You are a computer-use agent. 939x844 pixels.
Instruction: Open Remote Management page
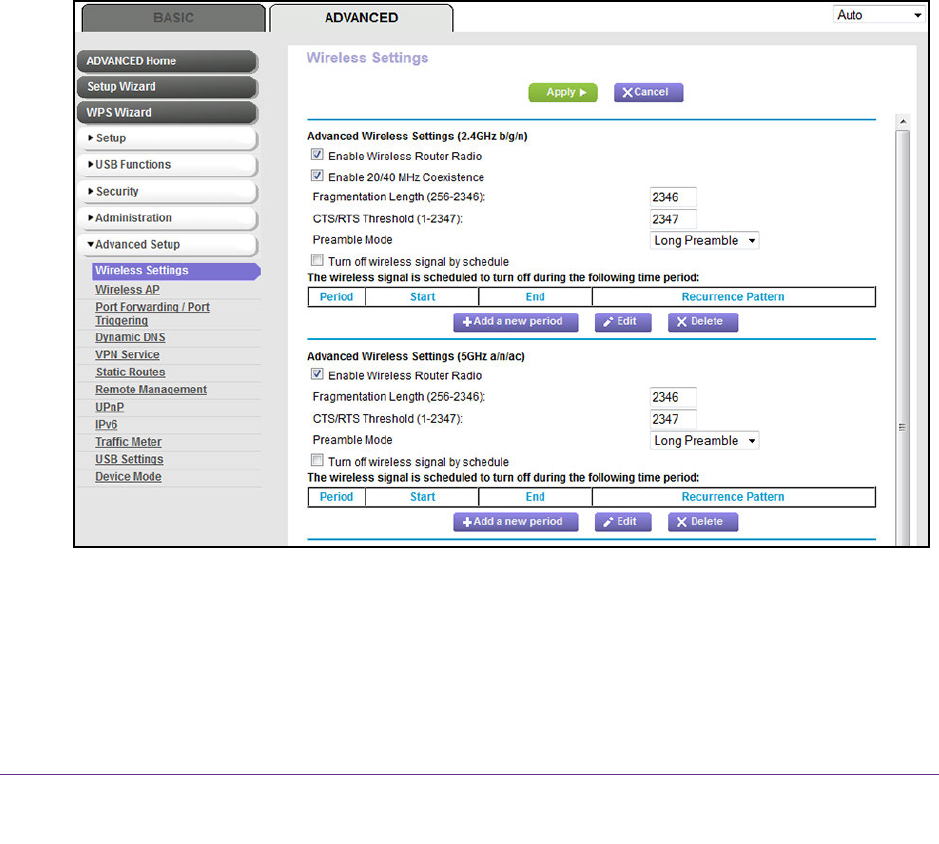[151, 389]
